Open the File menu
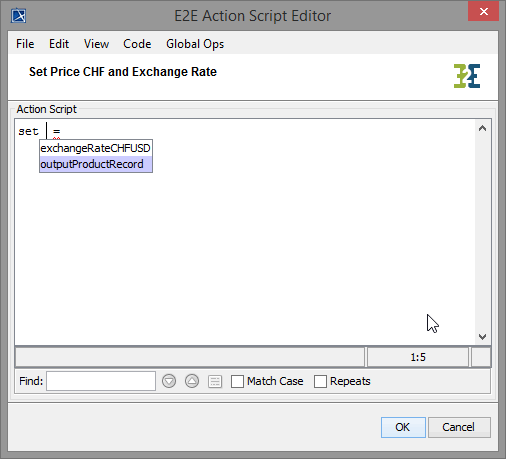 25,44
